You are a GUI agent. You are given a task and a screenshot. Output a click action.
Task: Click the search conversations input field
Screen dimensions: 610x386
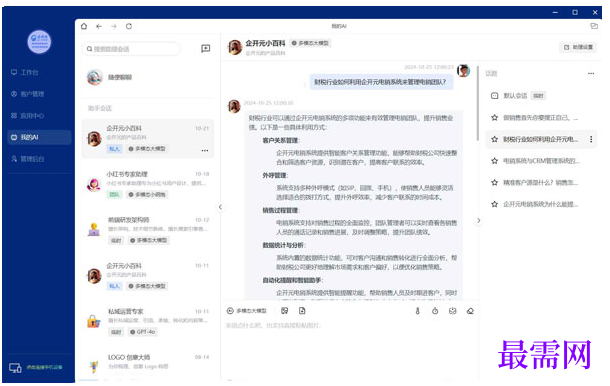pos(131,49)
